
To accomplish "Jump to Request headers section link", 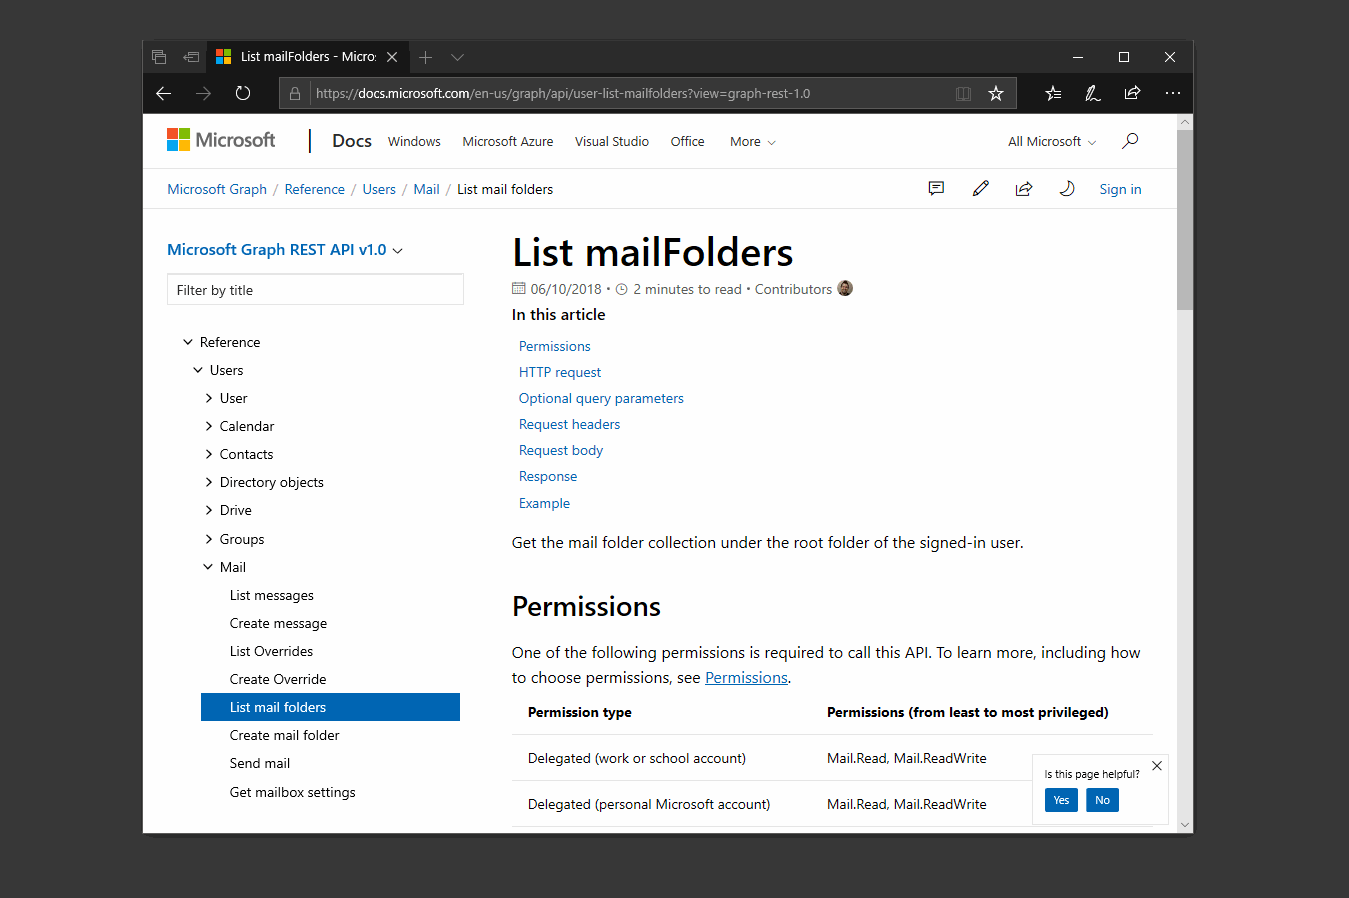I will click(x=569, y=424).
